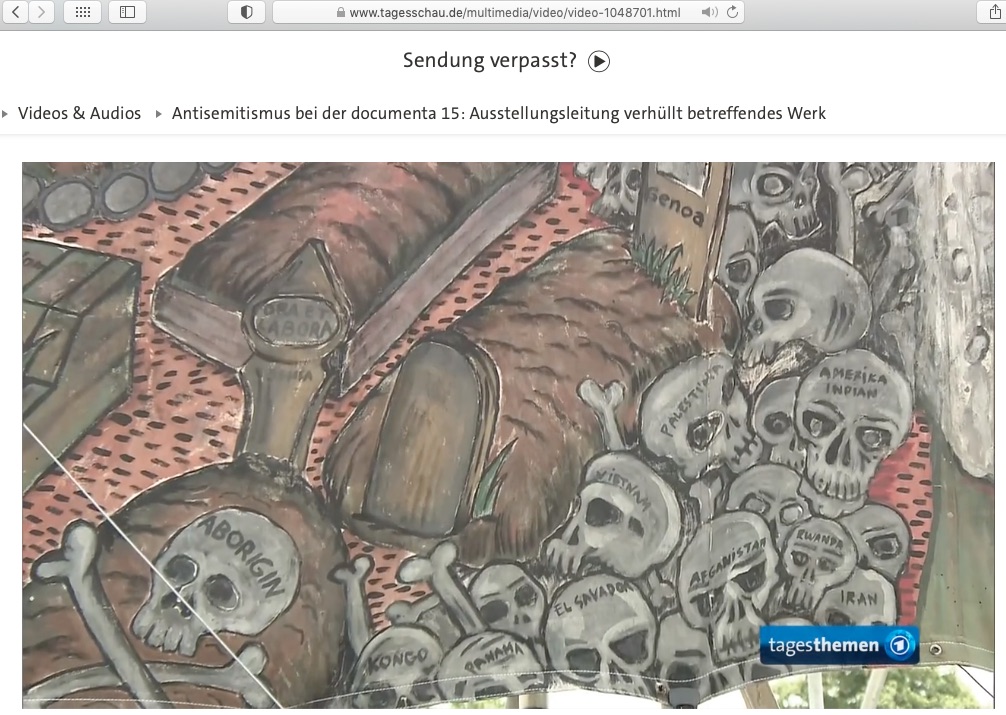The height and width of the screenshot is (715, 1006).
Task: Go back with the Safari back arrow
Action: click(16, 12)
